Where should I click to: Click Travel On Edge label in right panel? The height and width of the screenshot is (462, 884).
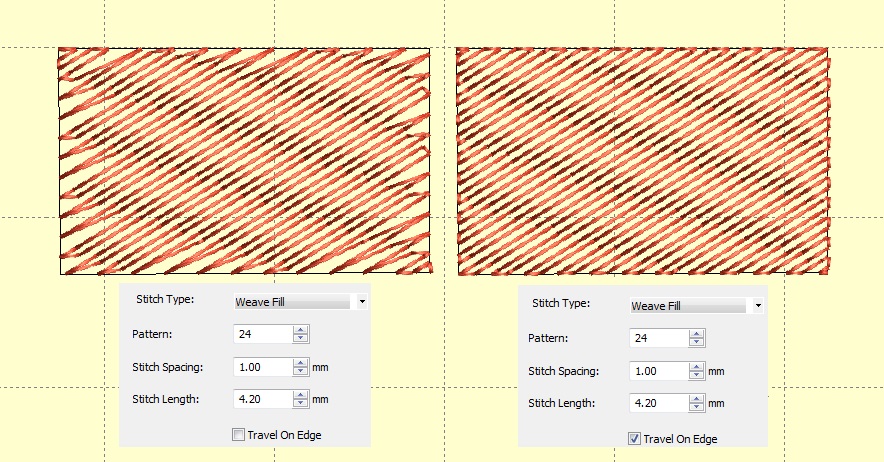pyautogui.click(x=680, y=439)
